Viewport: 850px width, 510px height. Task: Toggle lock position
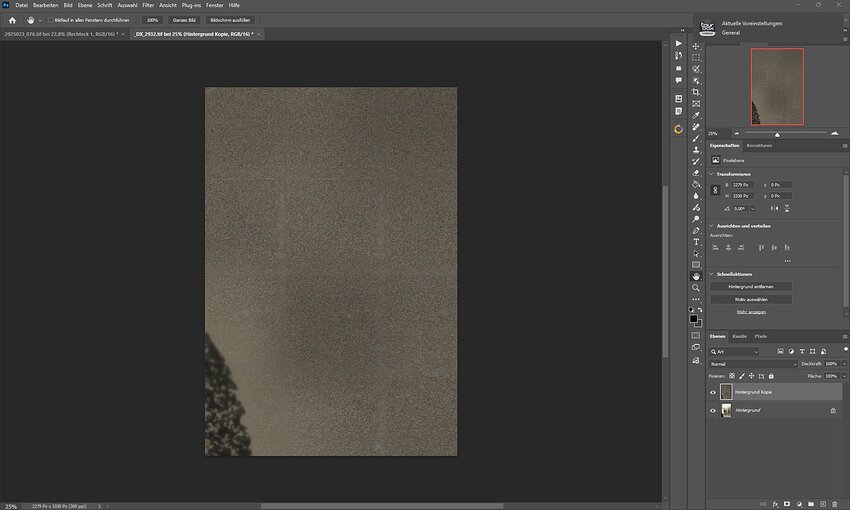coord(751,376)
